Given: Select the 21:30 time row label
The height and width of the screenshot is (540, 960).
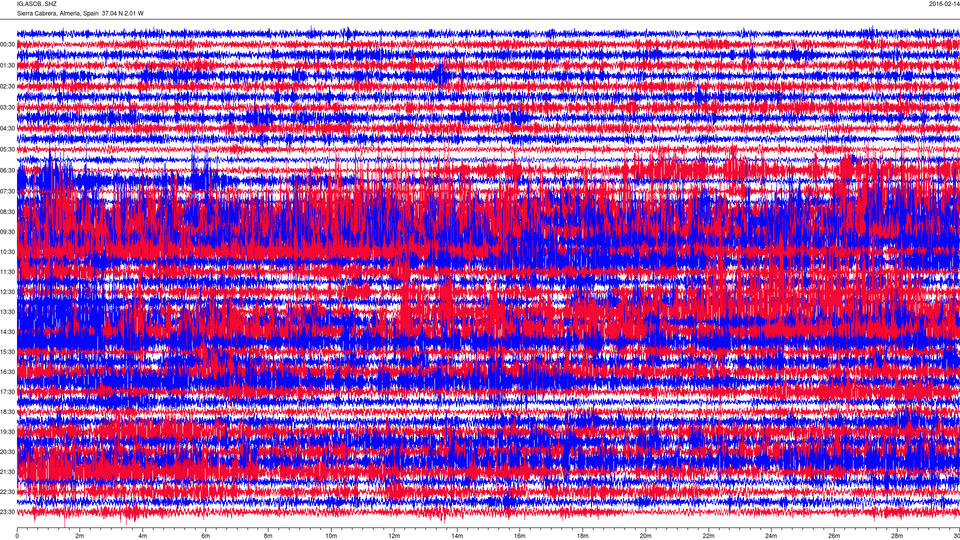Looking at the screenshot, I should [8, 472].
